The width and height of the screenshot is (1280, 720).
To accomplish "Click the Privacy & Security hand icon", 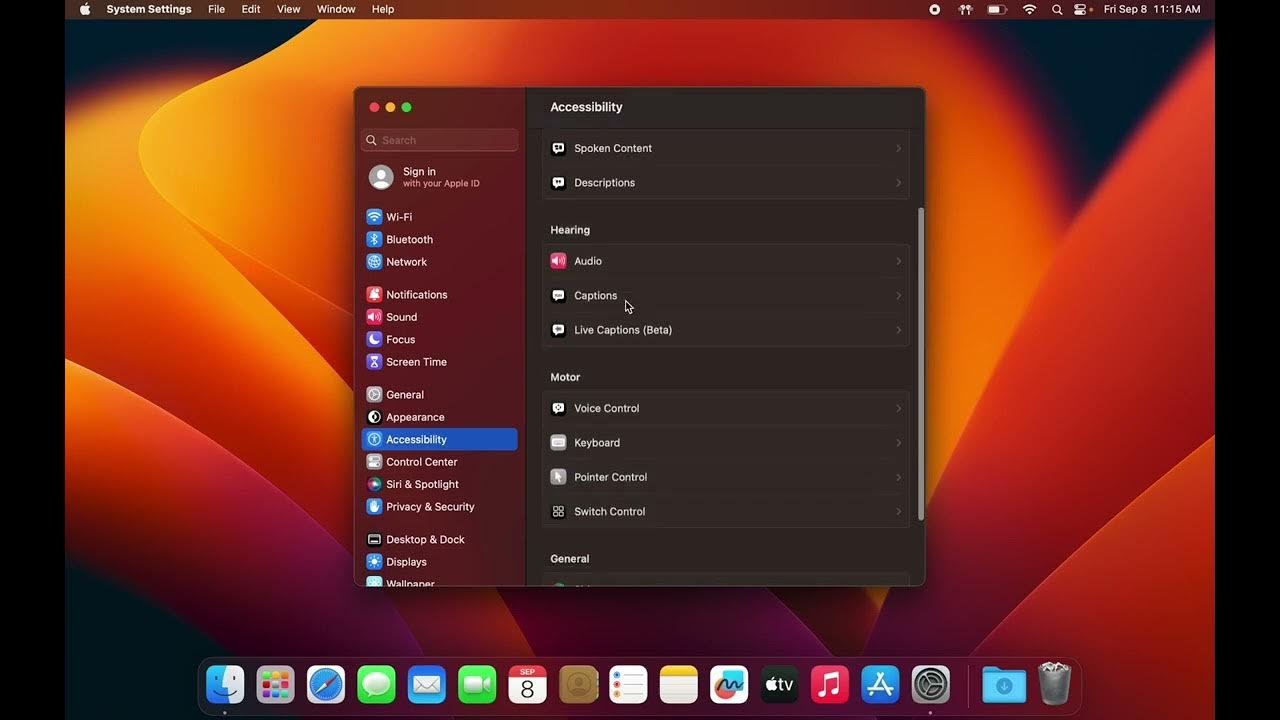I will (x=374, y=507).
